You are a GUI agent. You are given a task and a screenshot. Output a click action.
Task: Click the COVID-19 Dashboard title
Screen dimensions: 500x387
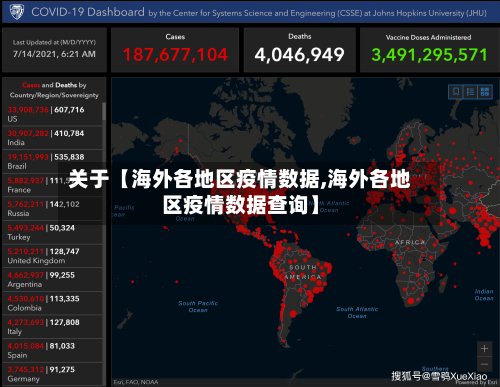[x=88, y=12]
